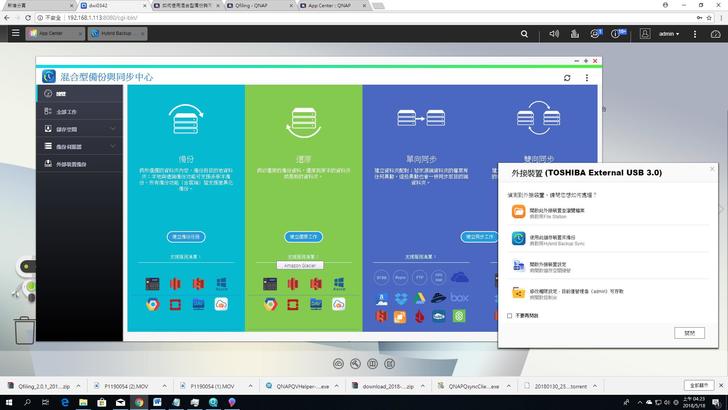Click the Hybrid Backup Sync clock icon in dialog
The image size is (728, 410).
point(518,238)
